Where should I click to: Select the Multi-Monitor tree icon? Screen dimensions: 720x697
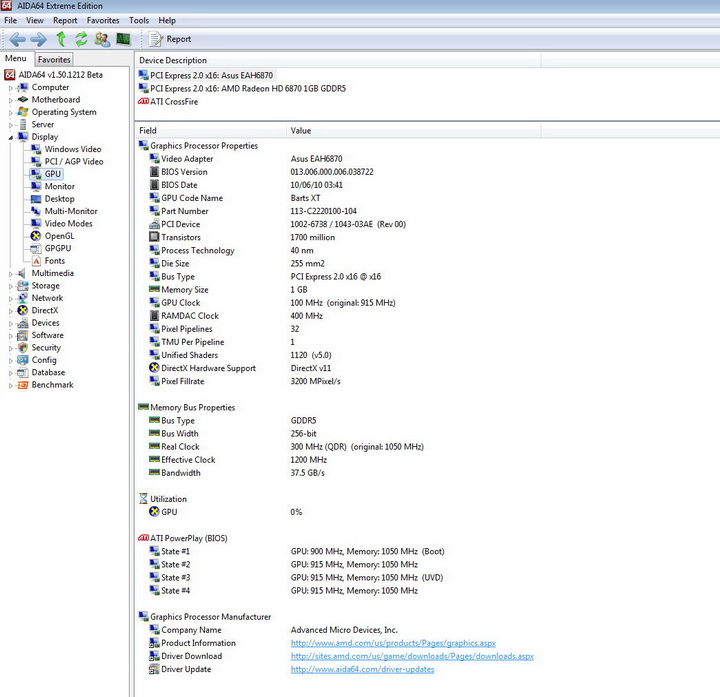pos(36,211)
